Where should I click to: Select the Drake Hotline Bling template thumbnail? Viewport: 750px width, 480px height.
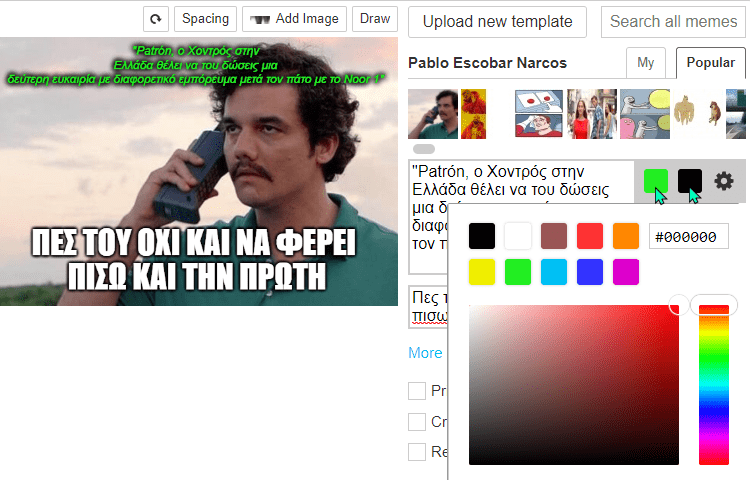[x=473, y=114]
